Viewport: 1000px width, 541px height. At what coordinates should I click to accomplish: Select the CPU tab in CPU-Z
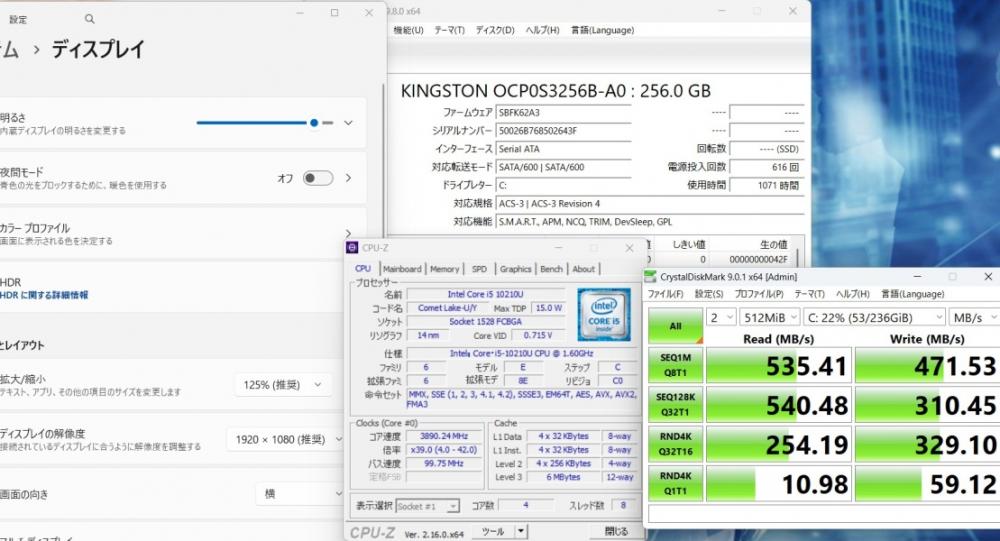[363, 269]
